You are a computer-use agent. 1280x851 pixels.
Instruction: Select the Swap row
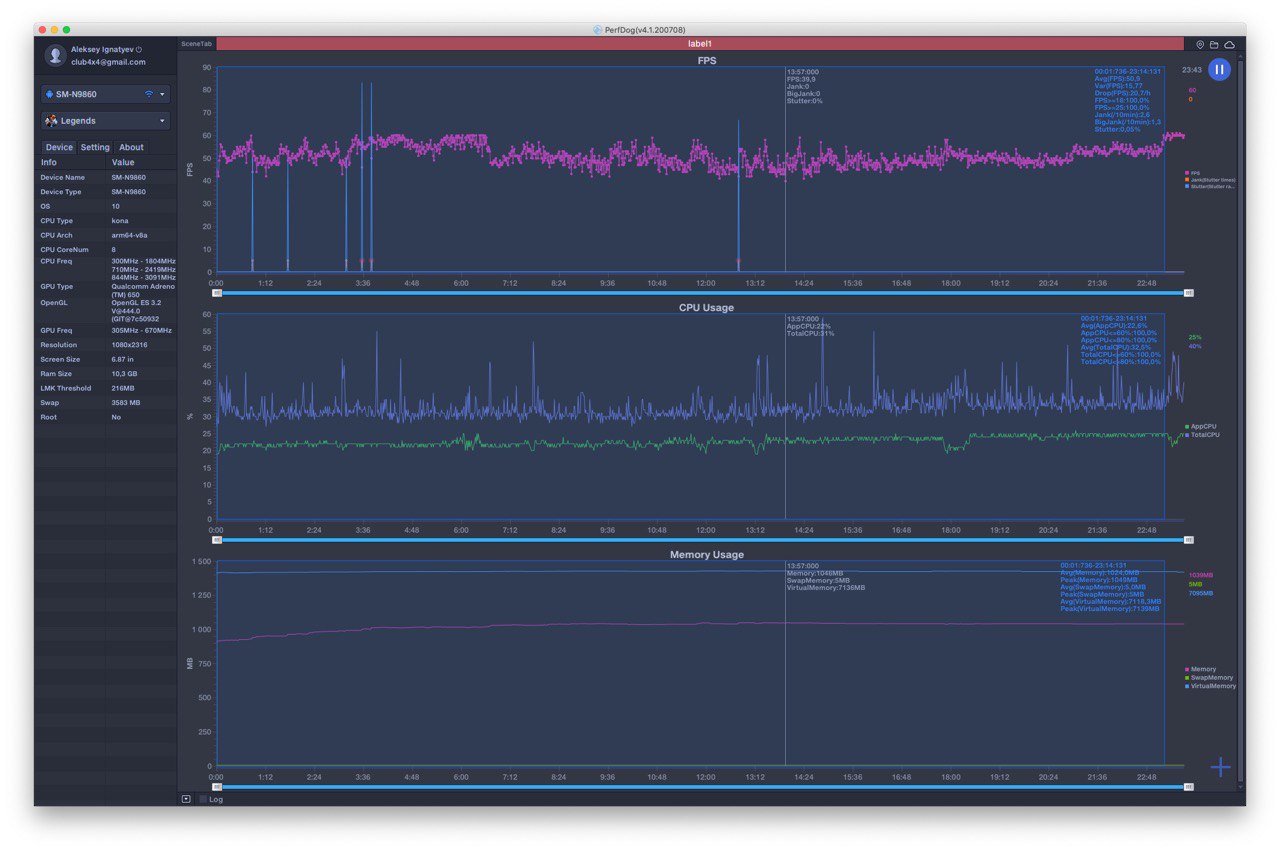pos(106,402)
